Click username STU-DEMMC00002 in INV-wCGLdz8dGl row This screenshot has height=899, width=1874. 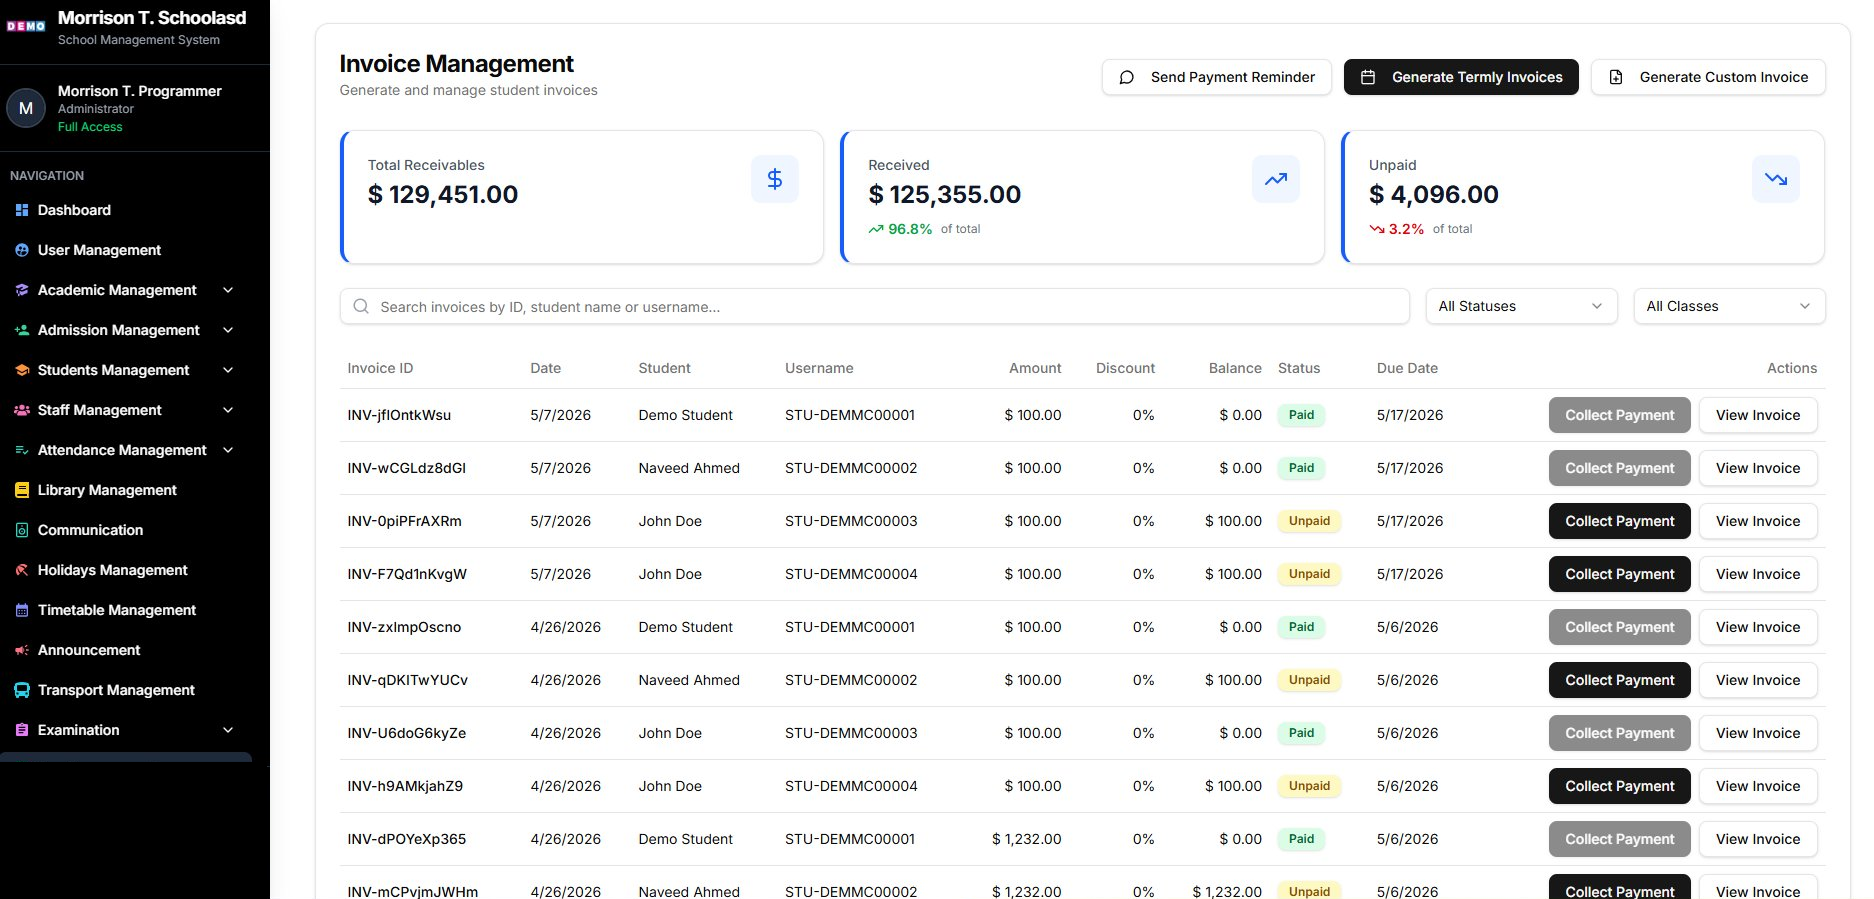click(851, 468)
